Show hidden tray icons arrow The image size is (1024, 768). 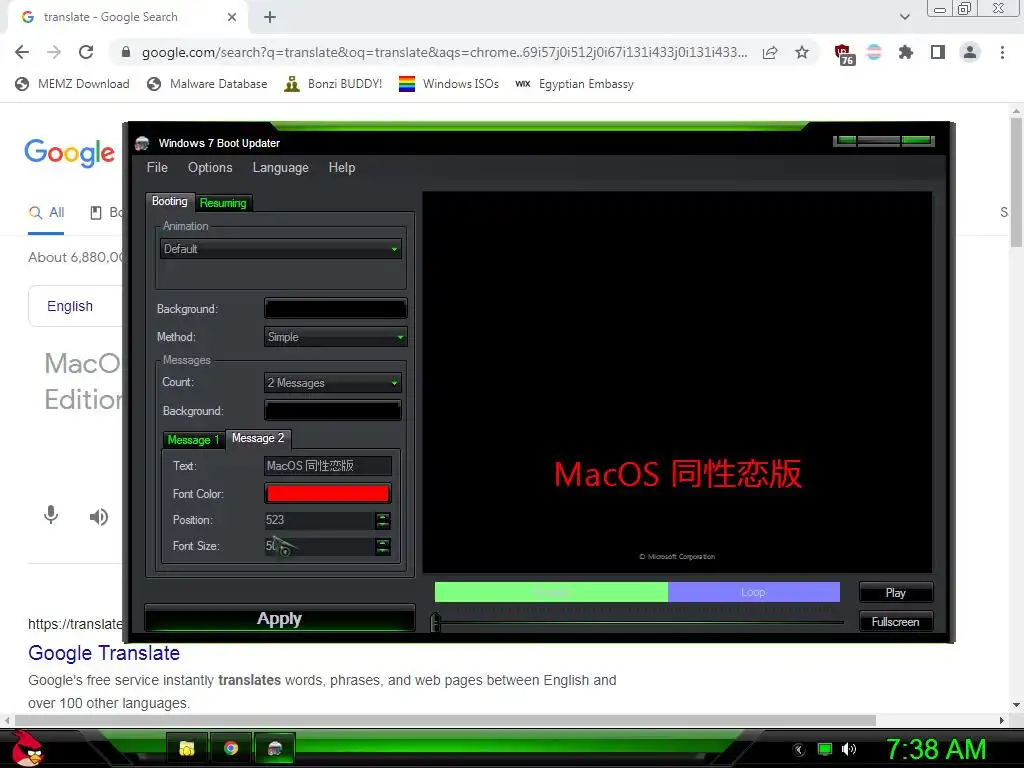click(x=799, y=750)
